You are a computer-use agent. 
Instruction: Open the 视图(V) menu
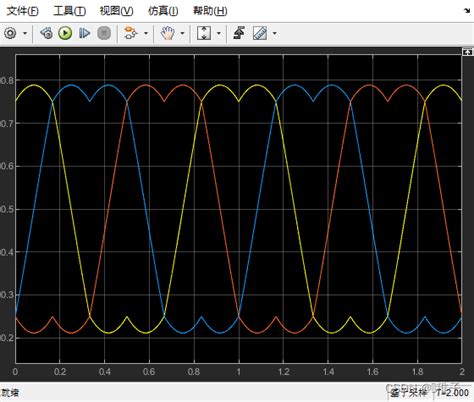[x=116, y=11]
